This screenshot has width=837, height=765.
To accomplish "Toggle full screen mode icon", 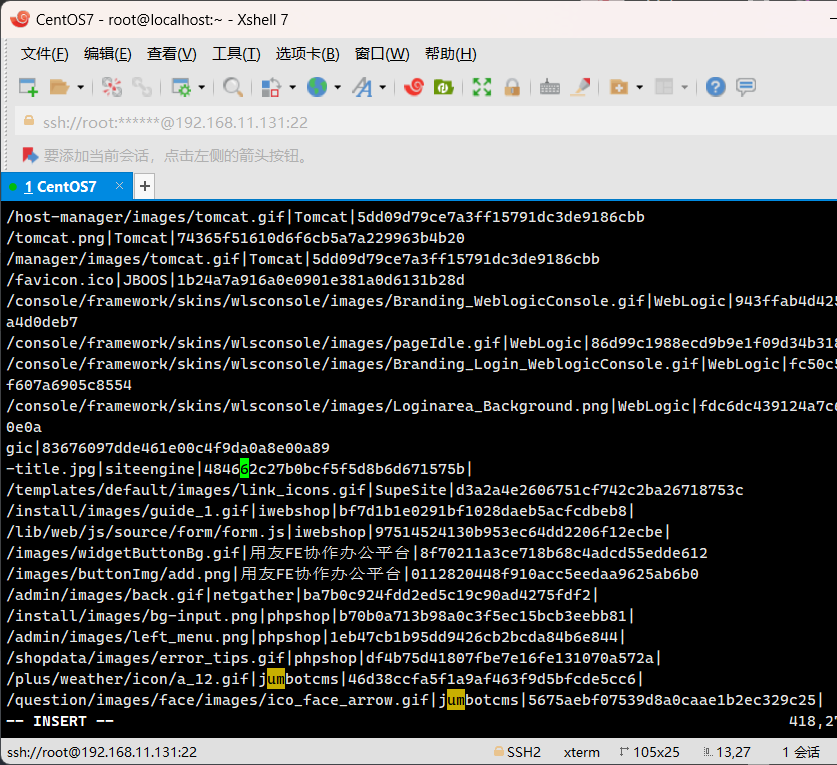I will click(x=482, y=87).
